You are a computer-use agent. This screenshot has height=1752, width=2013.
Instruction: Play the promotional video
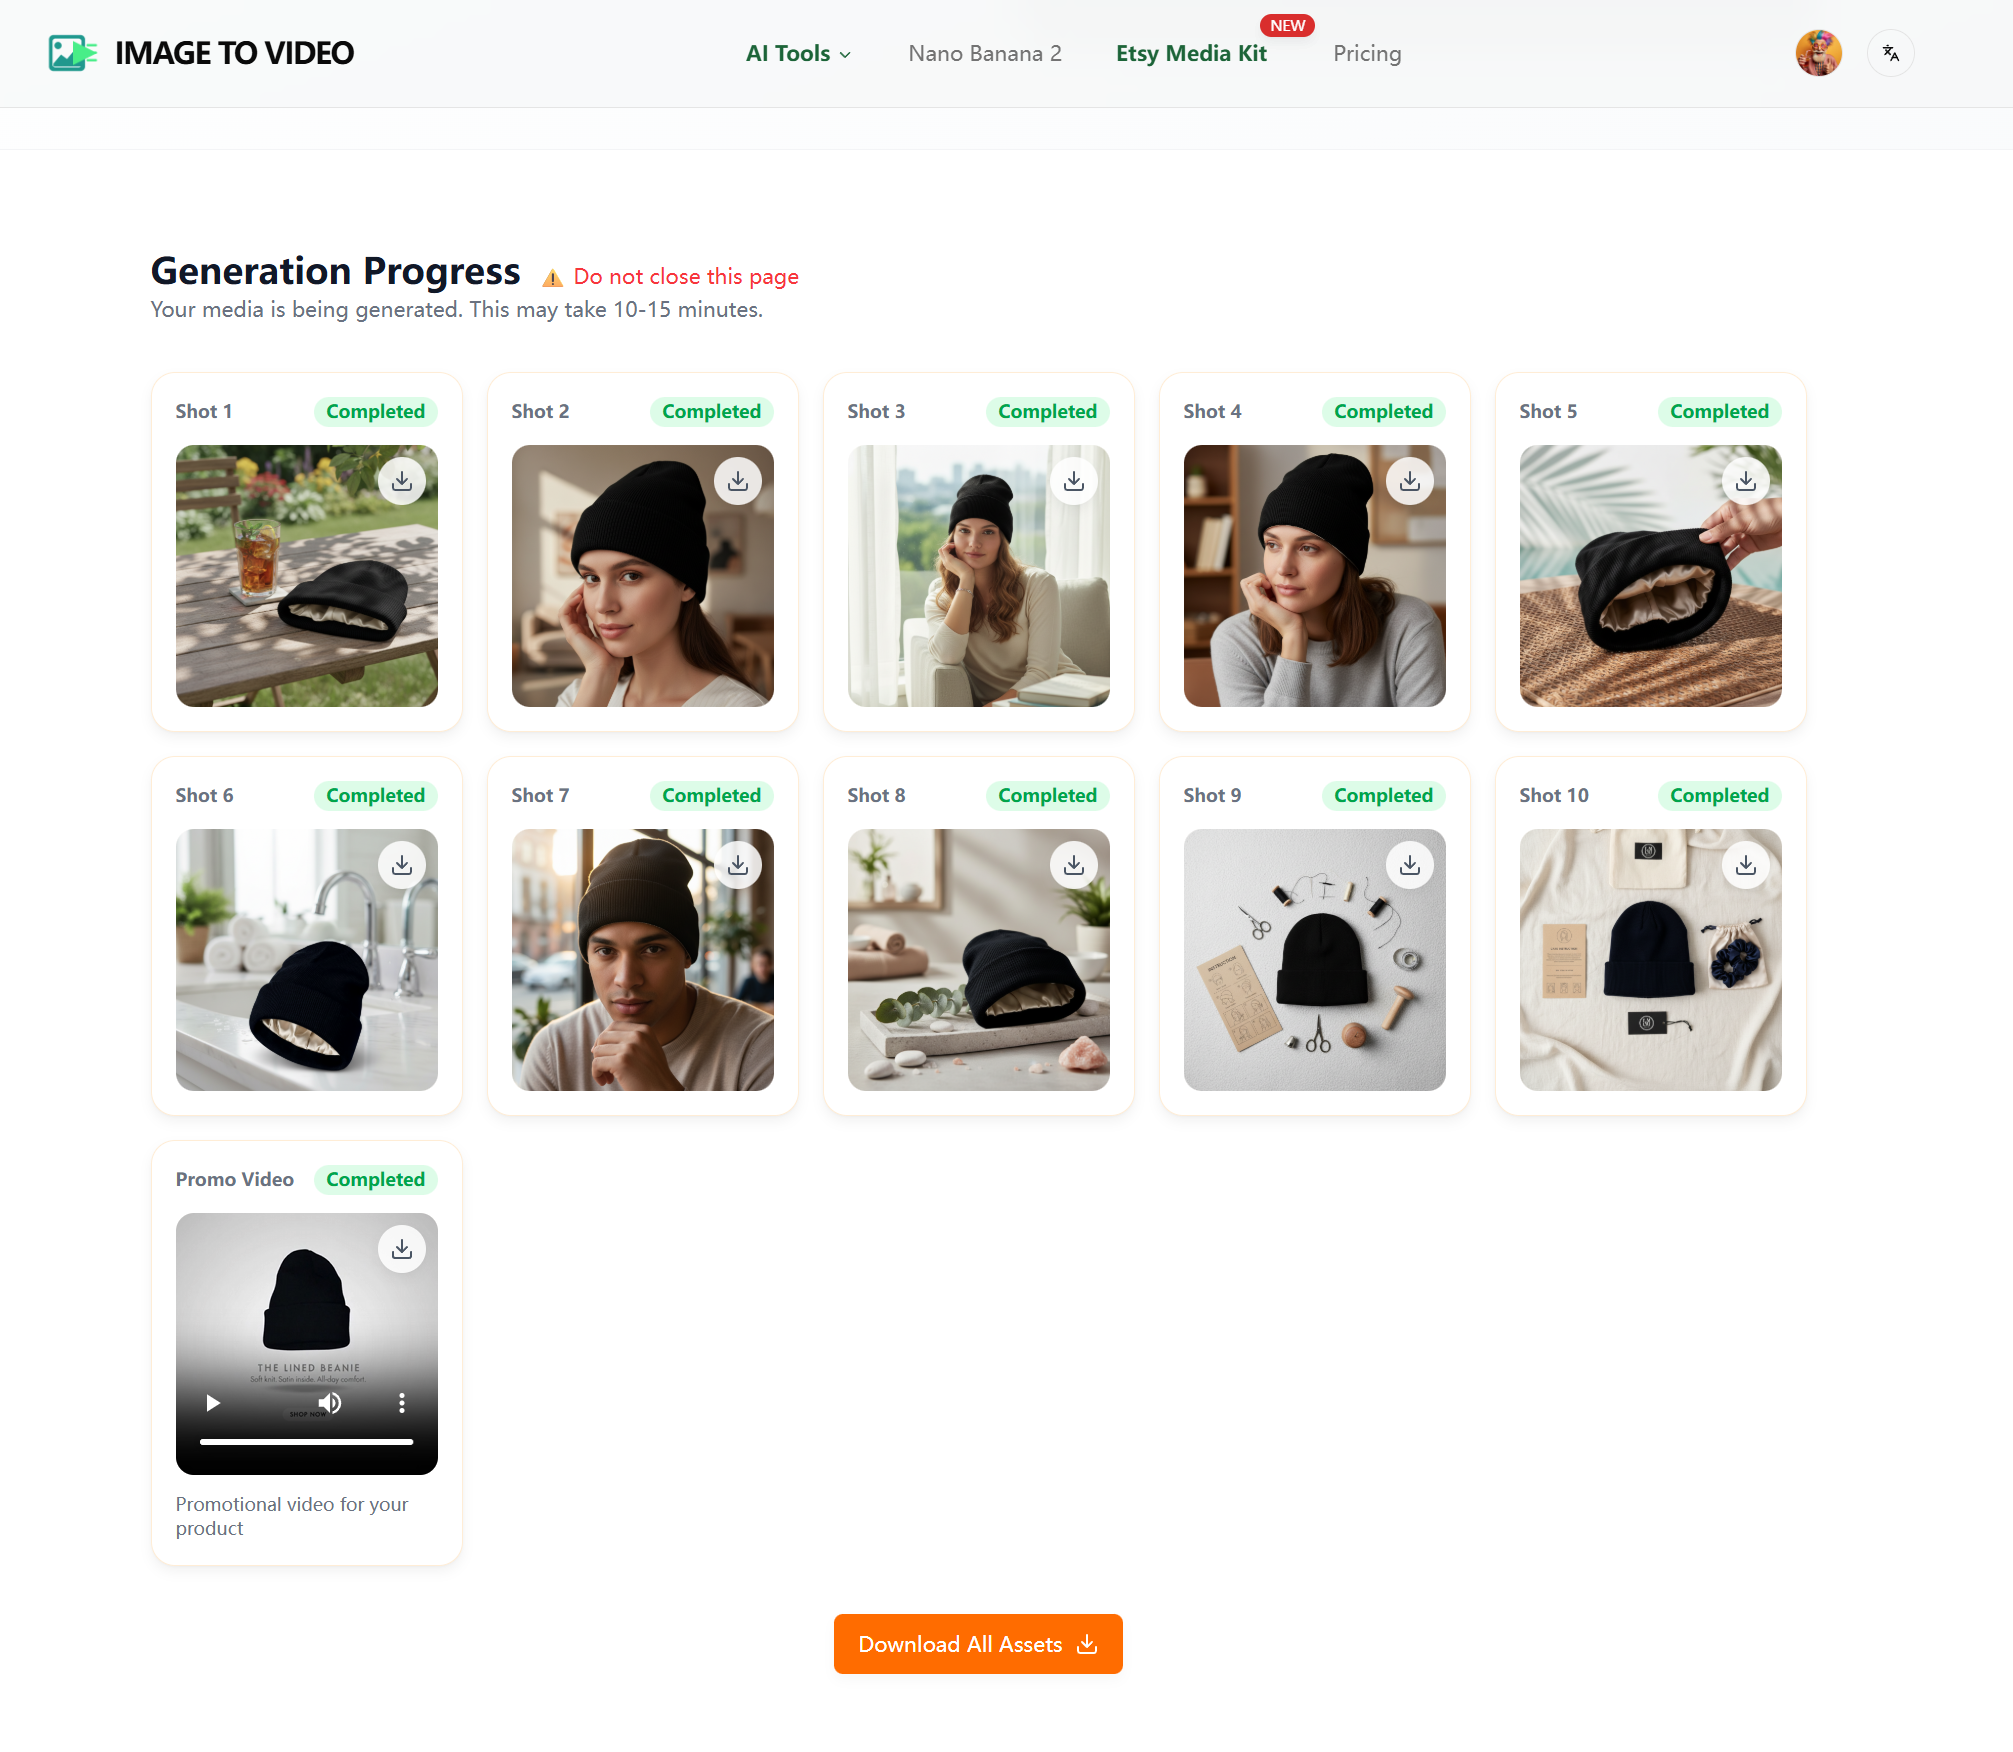point(211,1403)
